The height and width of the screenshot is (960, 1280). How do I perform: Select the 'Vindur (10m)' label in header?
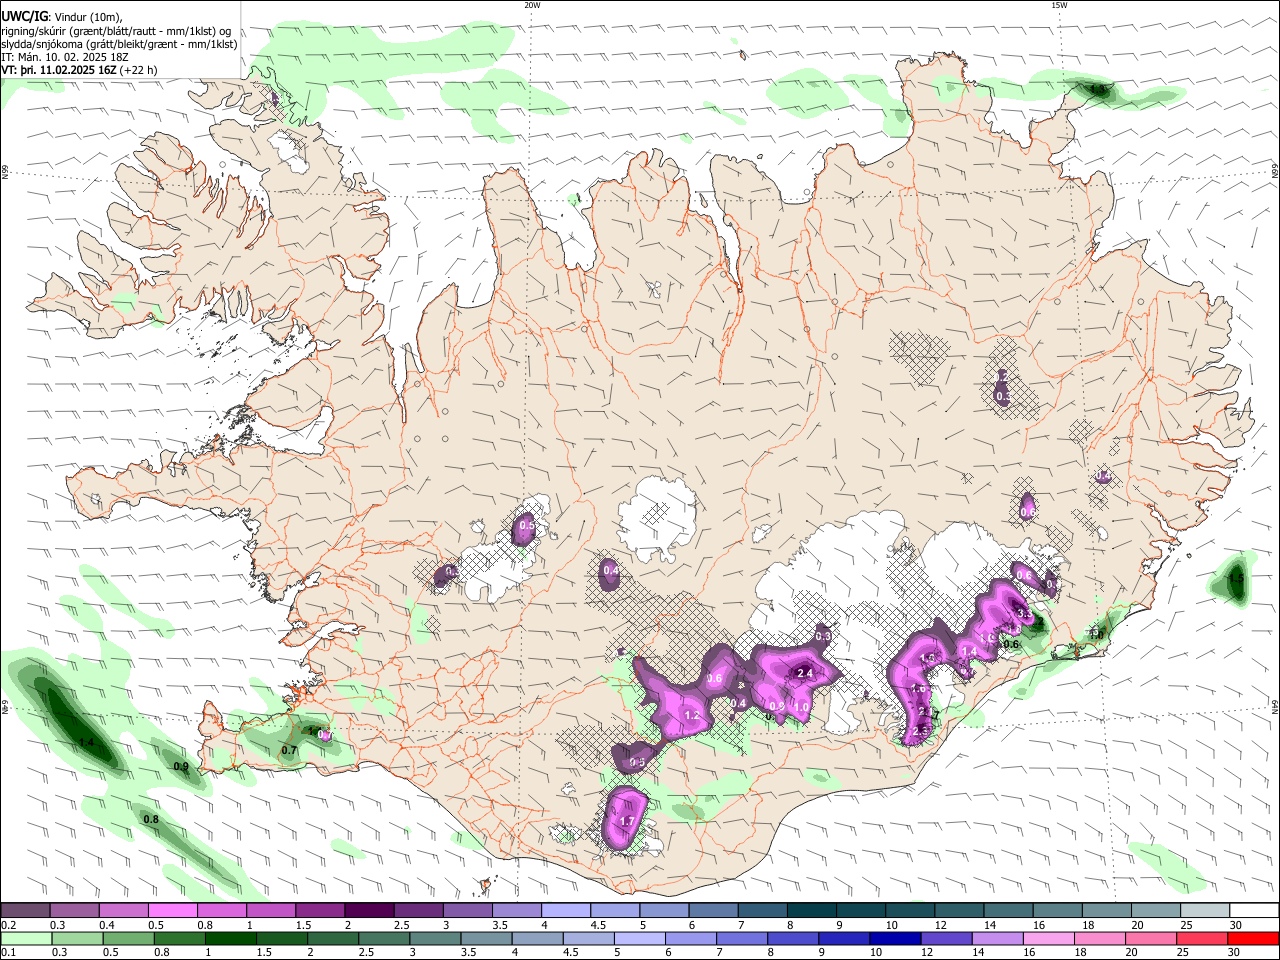(x=85, y=16)
